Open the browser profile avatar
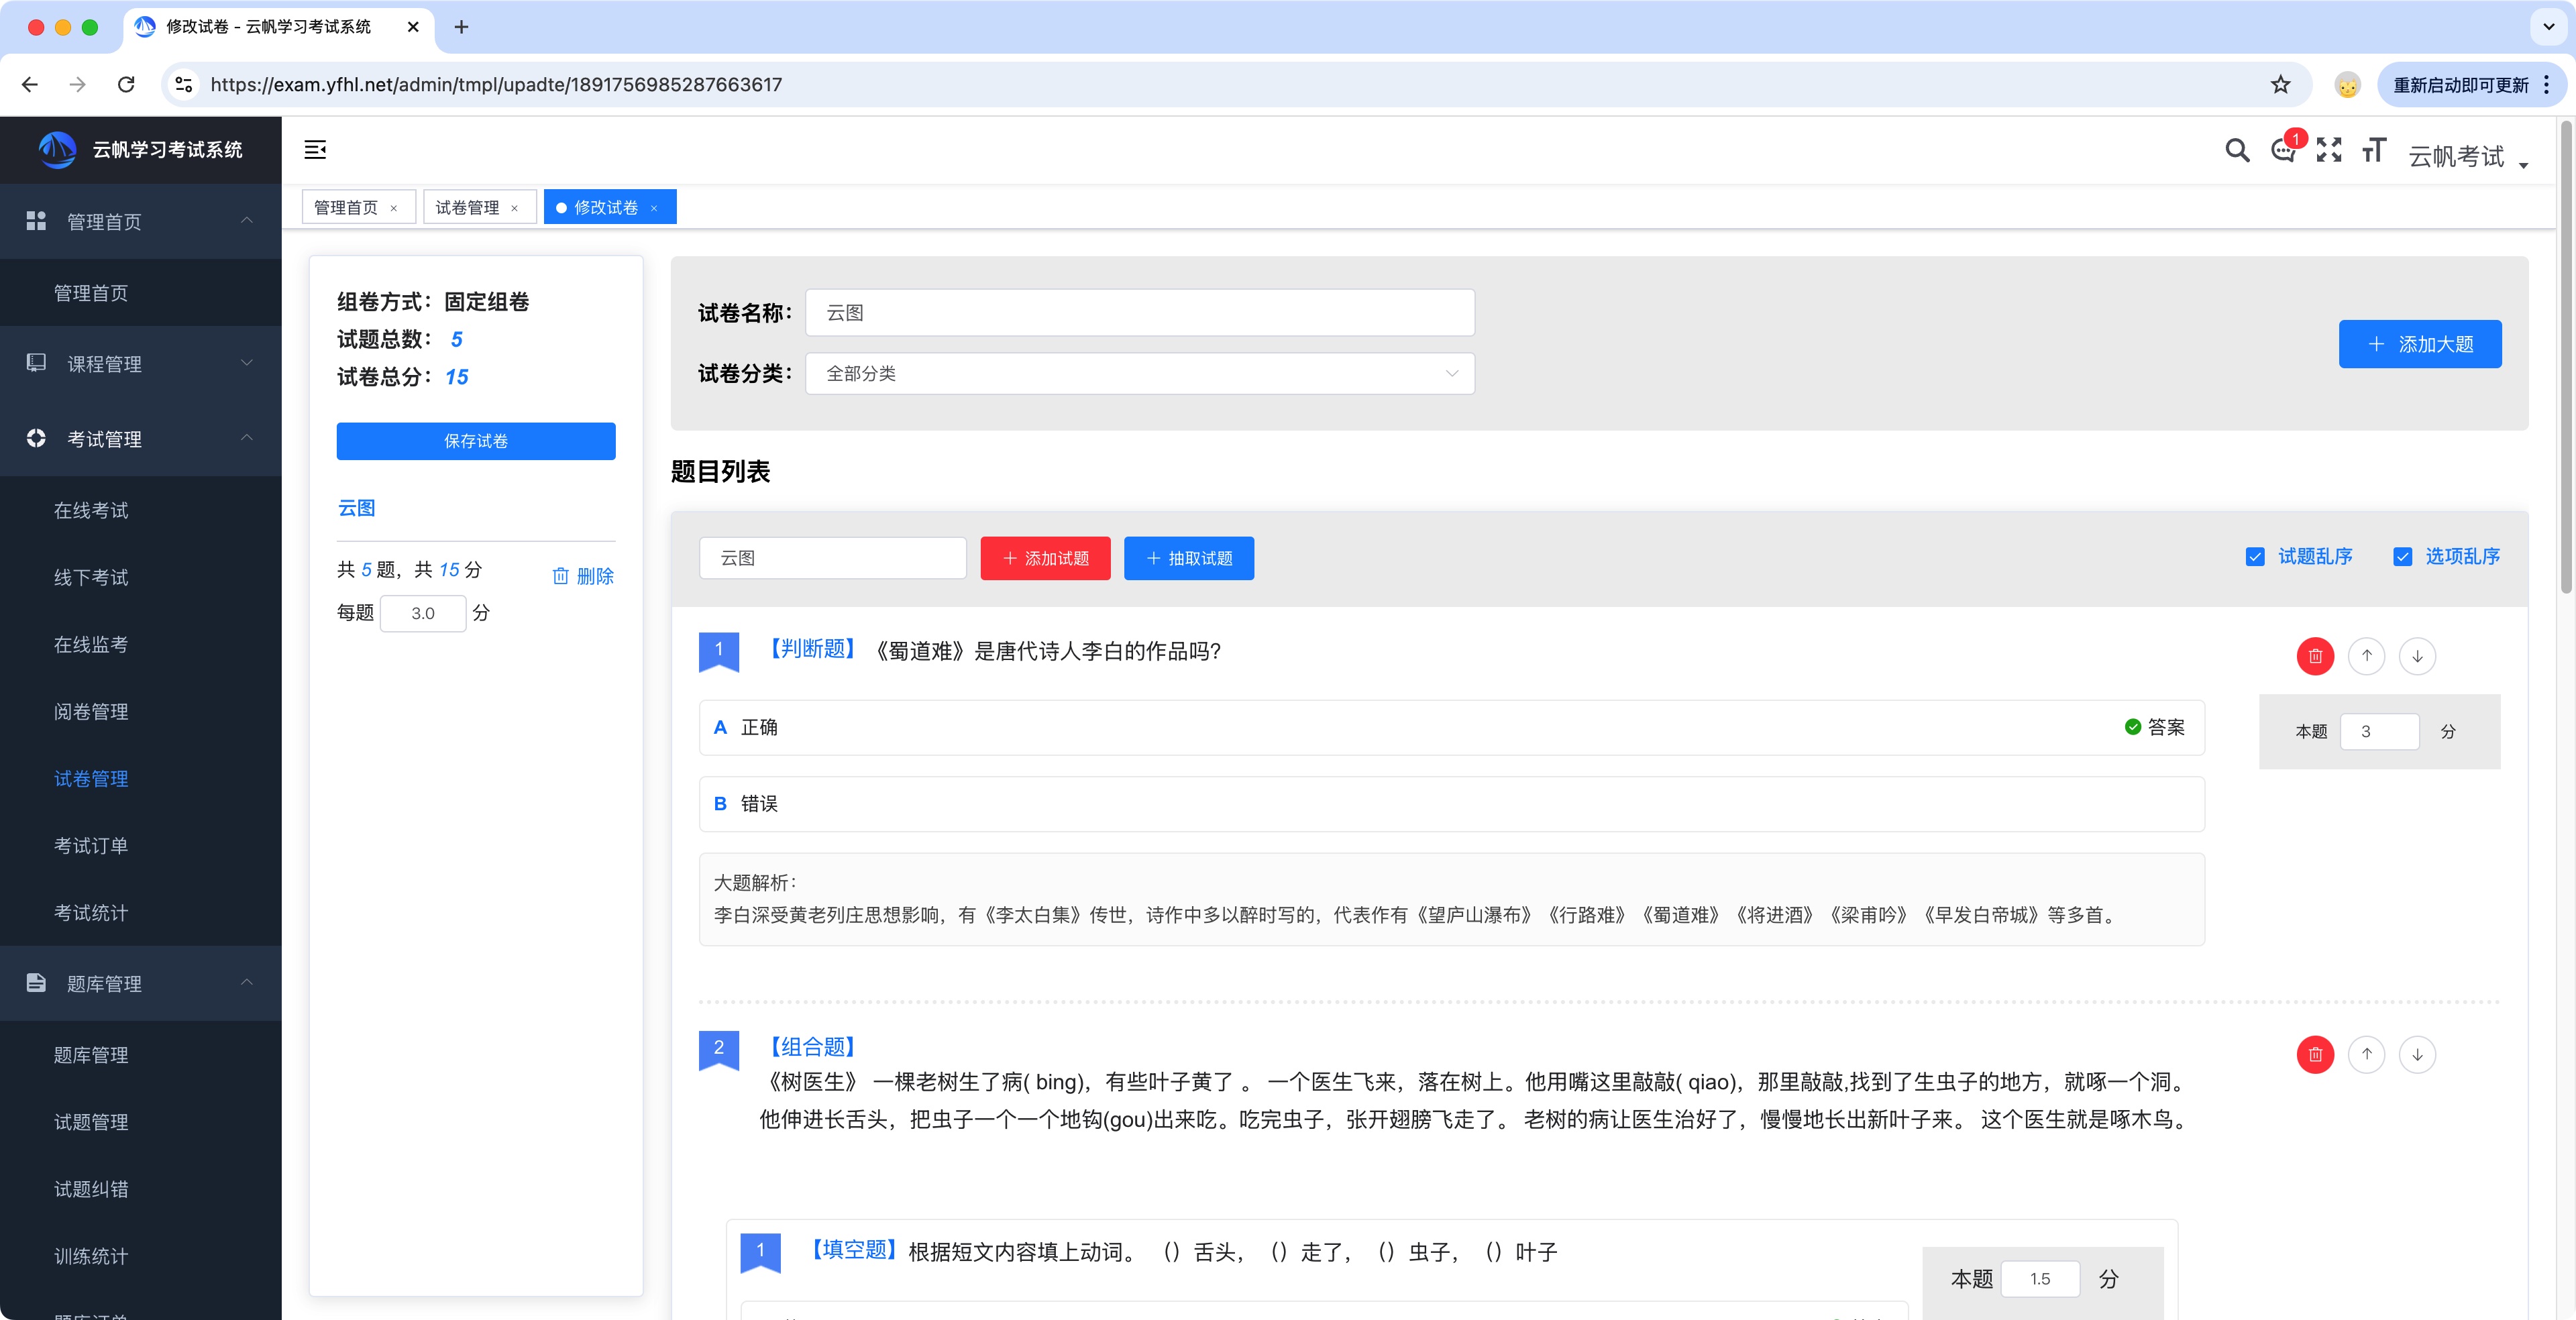 click(2347, 85)
